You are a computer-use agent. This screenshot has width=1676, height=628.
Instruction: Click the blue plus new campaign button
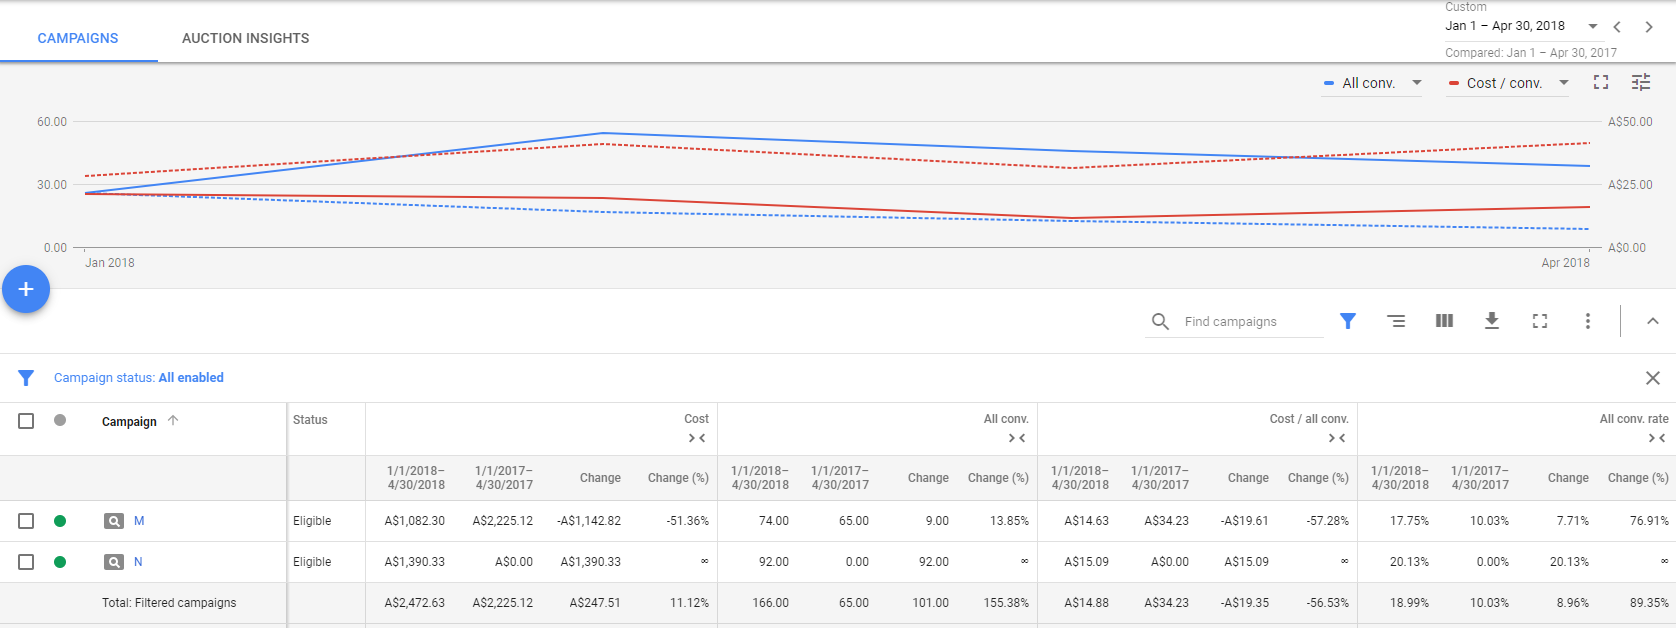pyautogui.click(x=26, y=289)
